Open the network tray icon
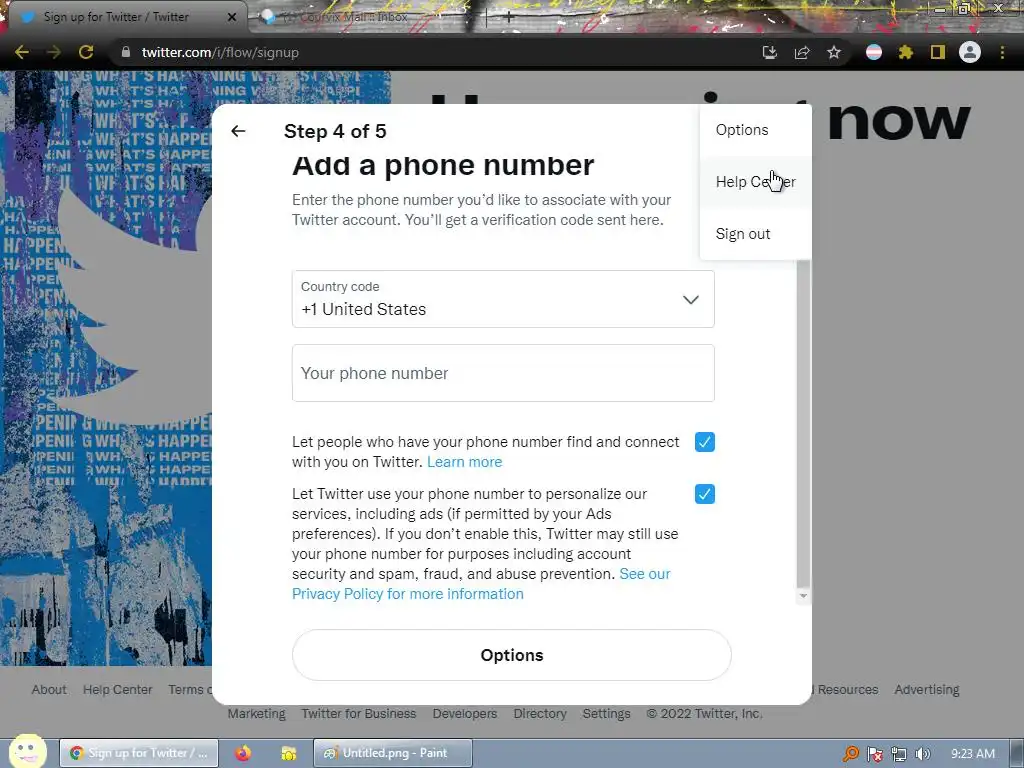 [899, 754]
